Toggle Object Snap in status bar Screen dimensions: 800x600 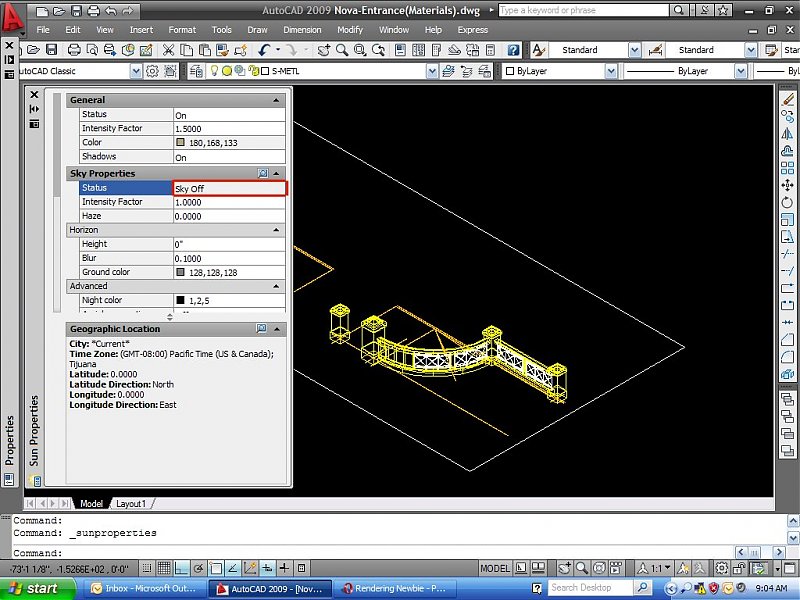tap(216, 568)
